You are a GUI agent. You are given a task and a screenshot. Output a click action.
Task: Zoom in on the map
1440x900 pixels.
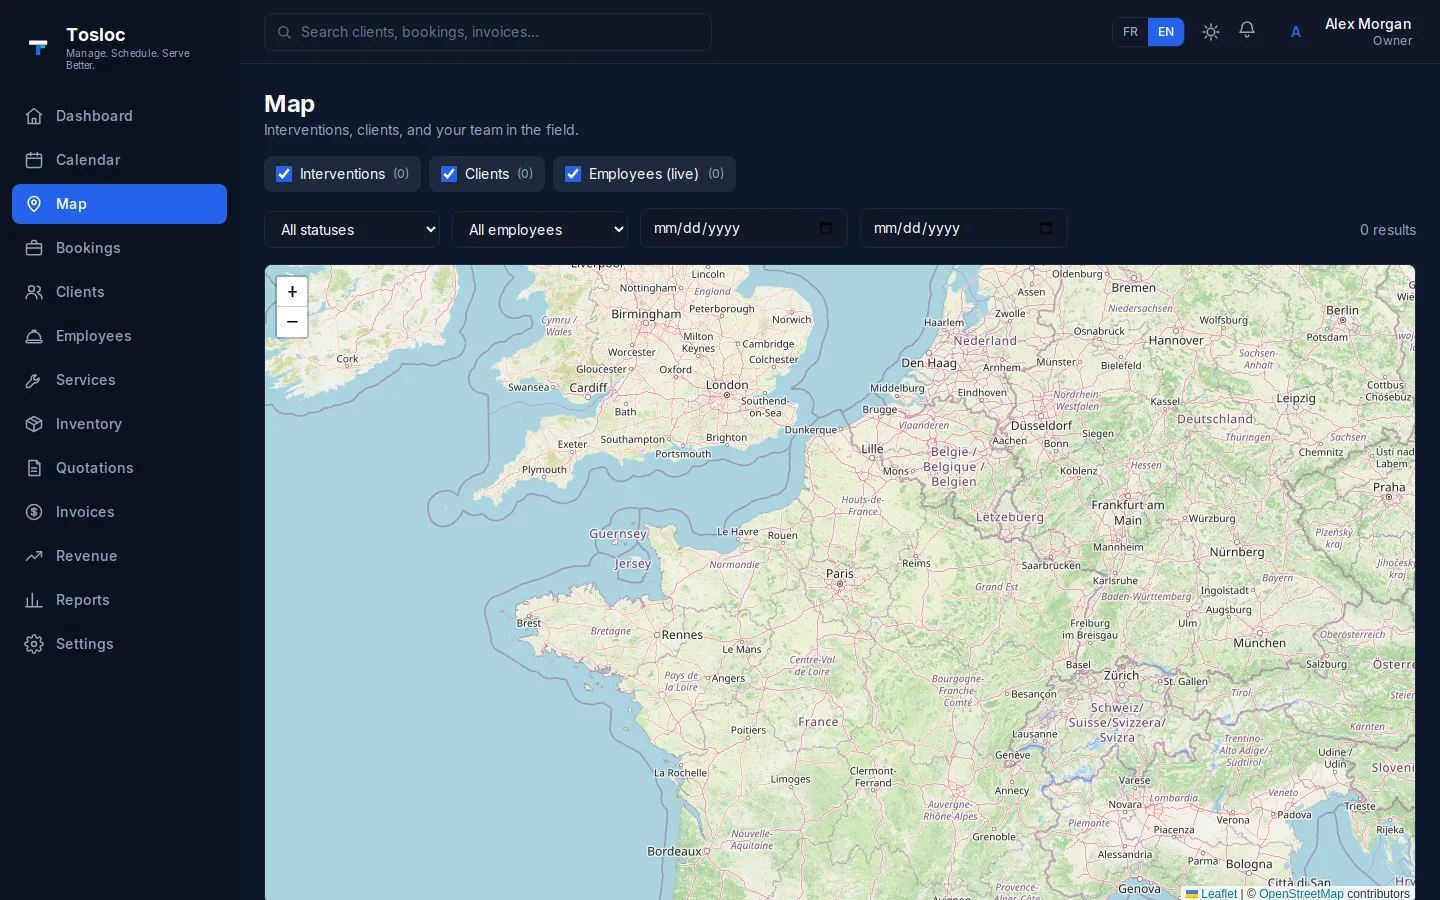[x=292, y=292]
